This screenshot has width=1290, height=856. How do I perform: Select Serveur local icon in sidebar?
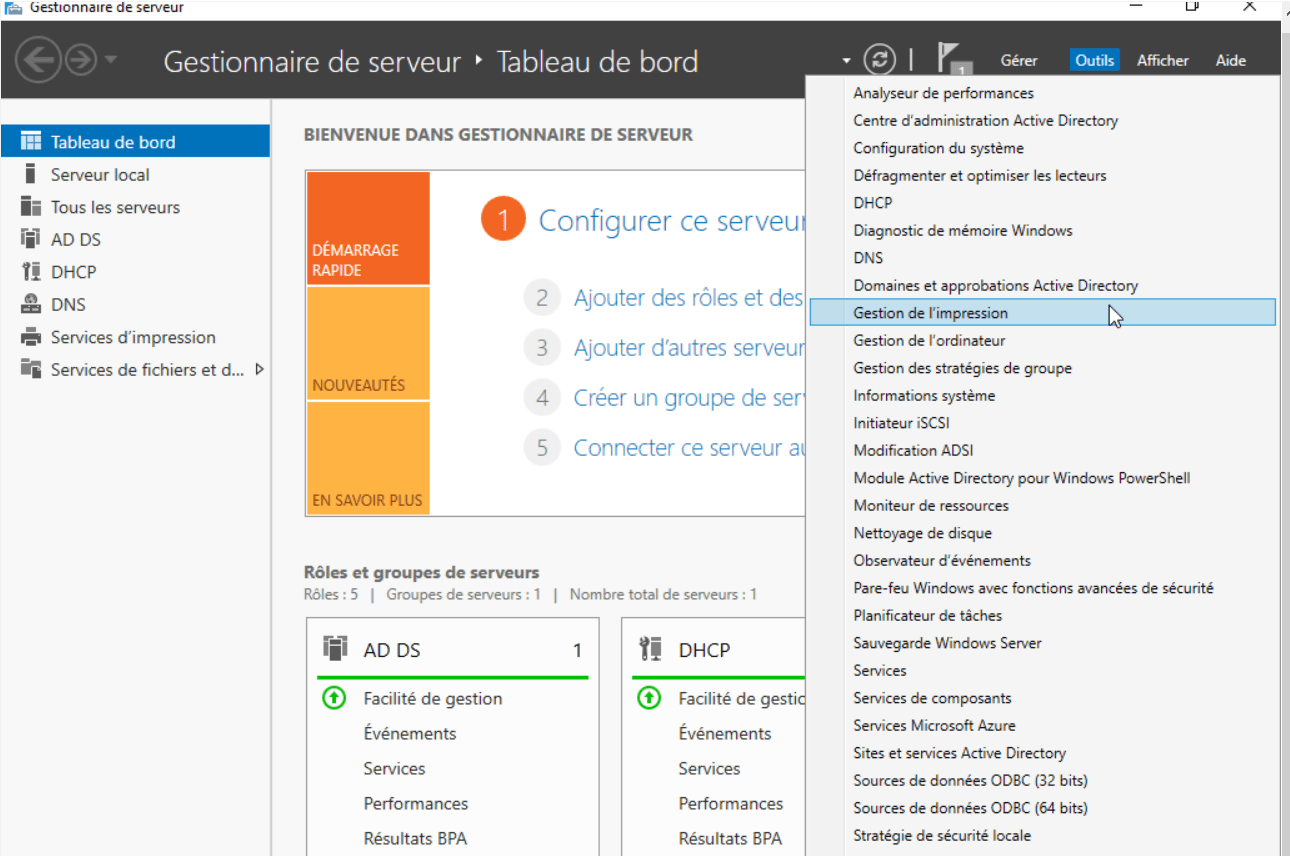[31, 175]
